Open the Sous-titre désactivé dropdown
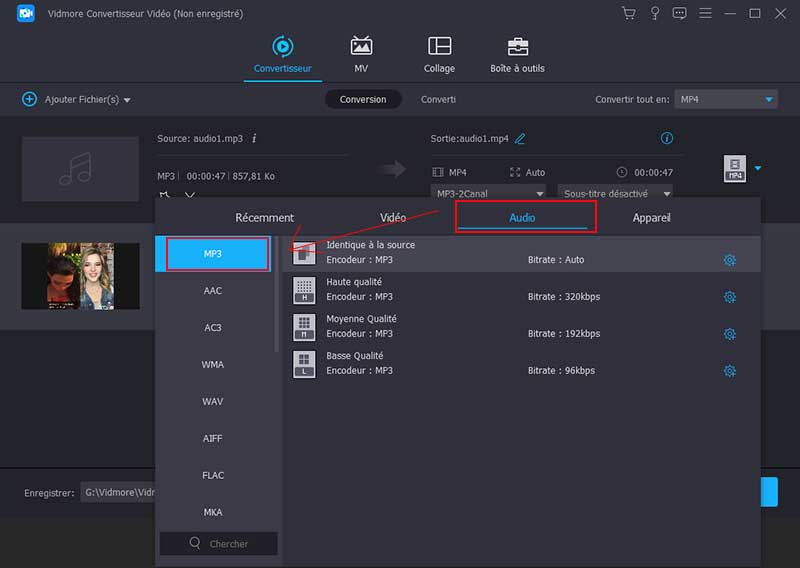 click(x=615, y=193)
